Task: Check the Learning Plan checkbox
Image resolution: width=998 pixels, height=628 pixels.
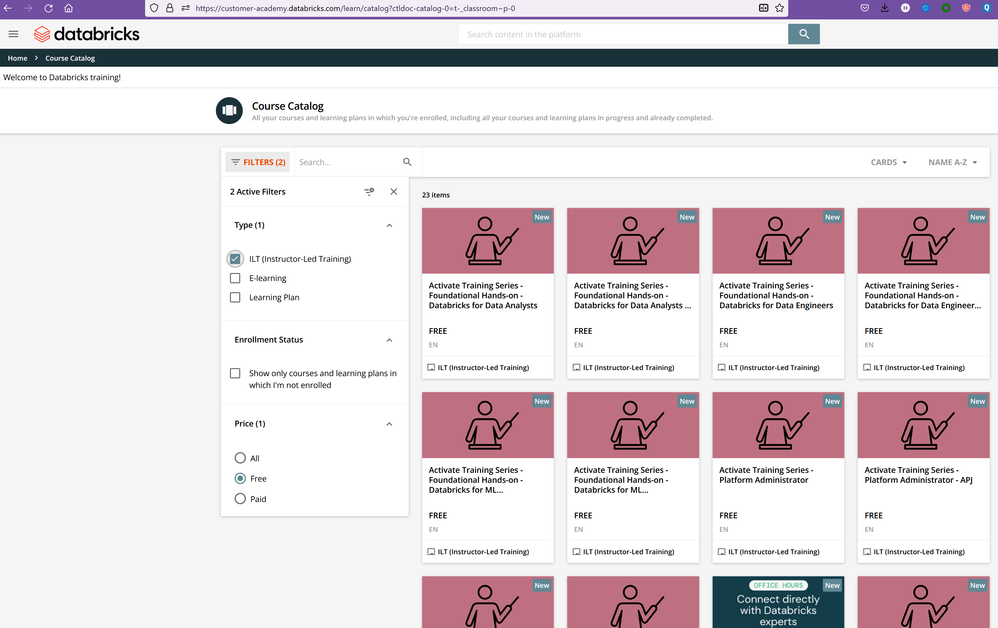Action: [235, 297]
